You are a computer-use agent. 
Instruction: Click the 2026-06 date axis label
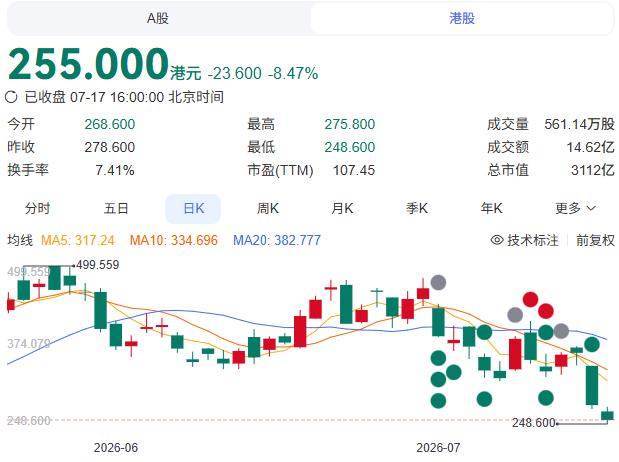(116, 448)
